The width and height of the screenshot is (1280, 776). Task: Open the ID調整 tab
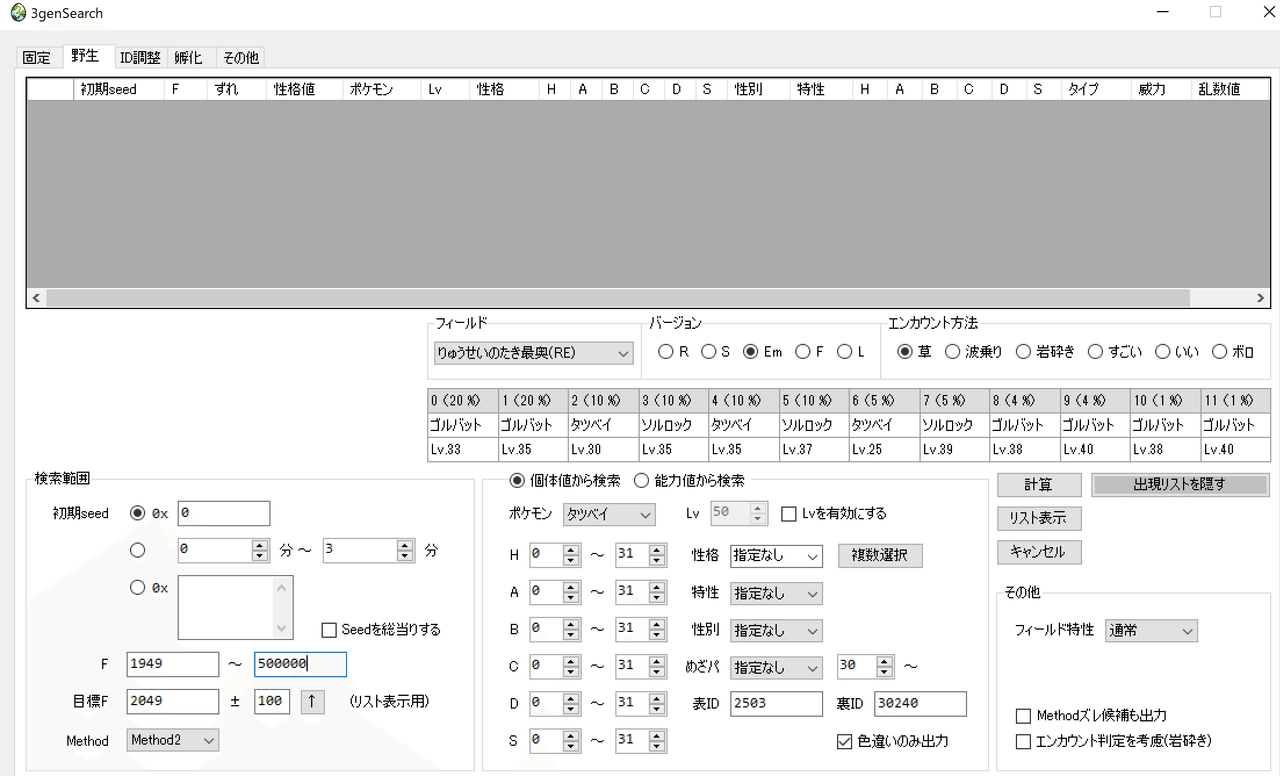click(x=140, y=57)
